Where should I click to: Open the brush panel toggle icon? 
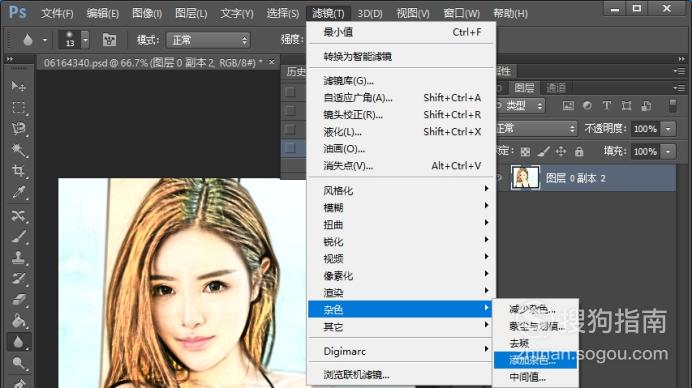(x=109, y=40)
